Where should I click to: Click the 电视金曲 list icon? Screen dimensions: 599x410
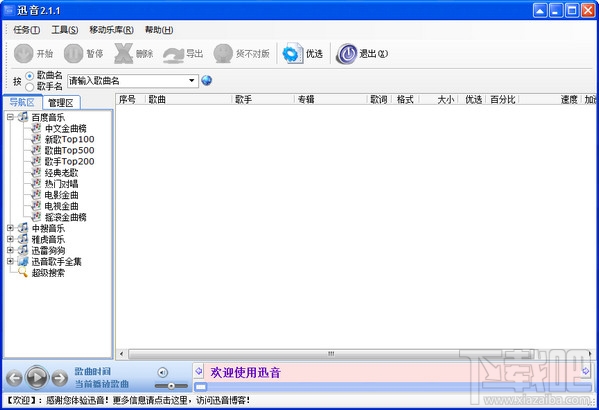click(36, 206)
